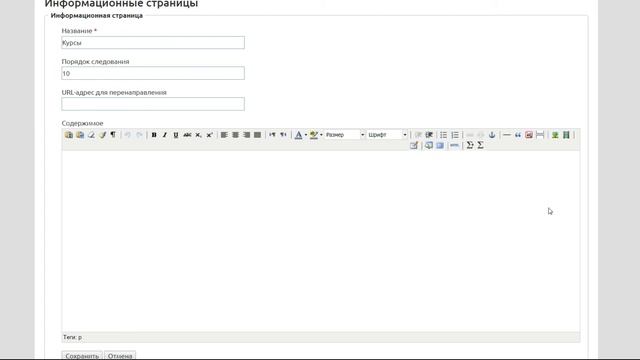640x360 pixels.
Task: Apply blockquote with the quotes icon
Action: click(518, 135)
